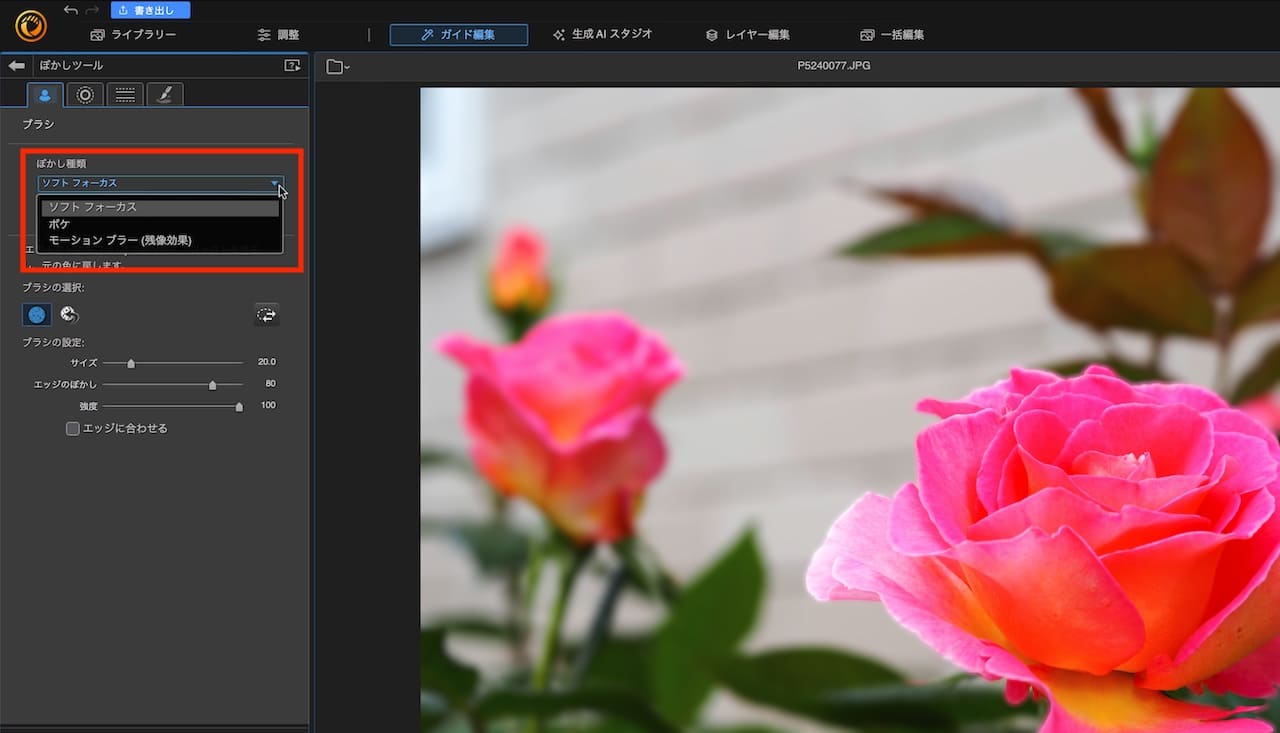Click the 強度 value 100
The width and height of the screenshot is (1280, 733).
[x=268, y=406]
